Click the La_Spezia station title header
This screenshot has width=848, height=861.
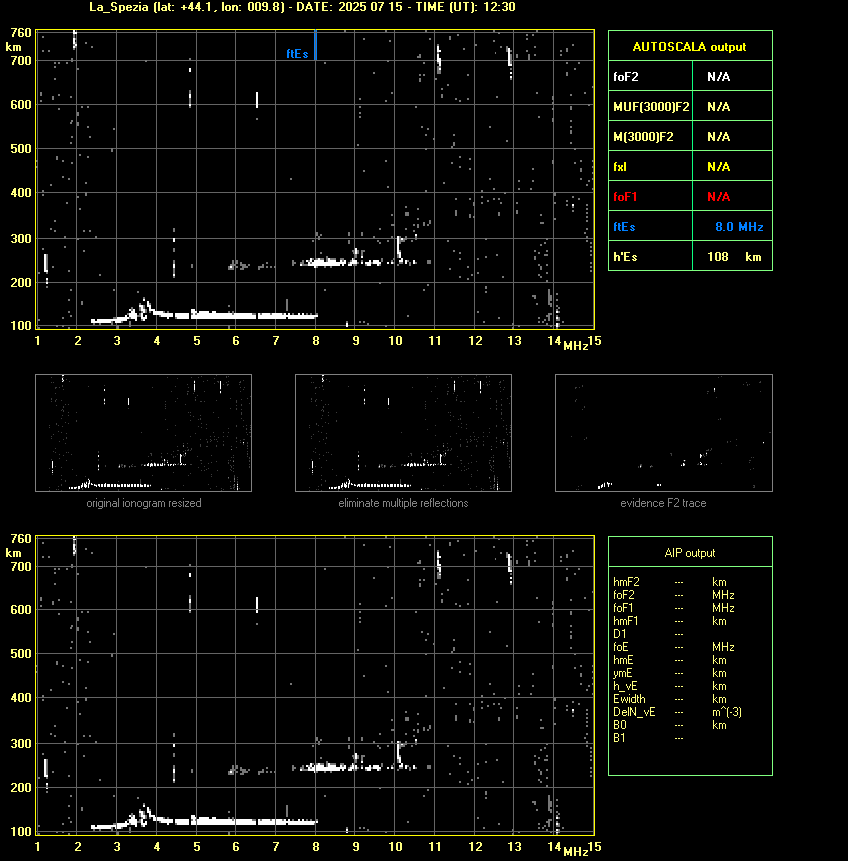[302, 7]
